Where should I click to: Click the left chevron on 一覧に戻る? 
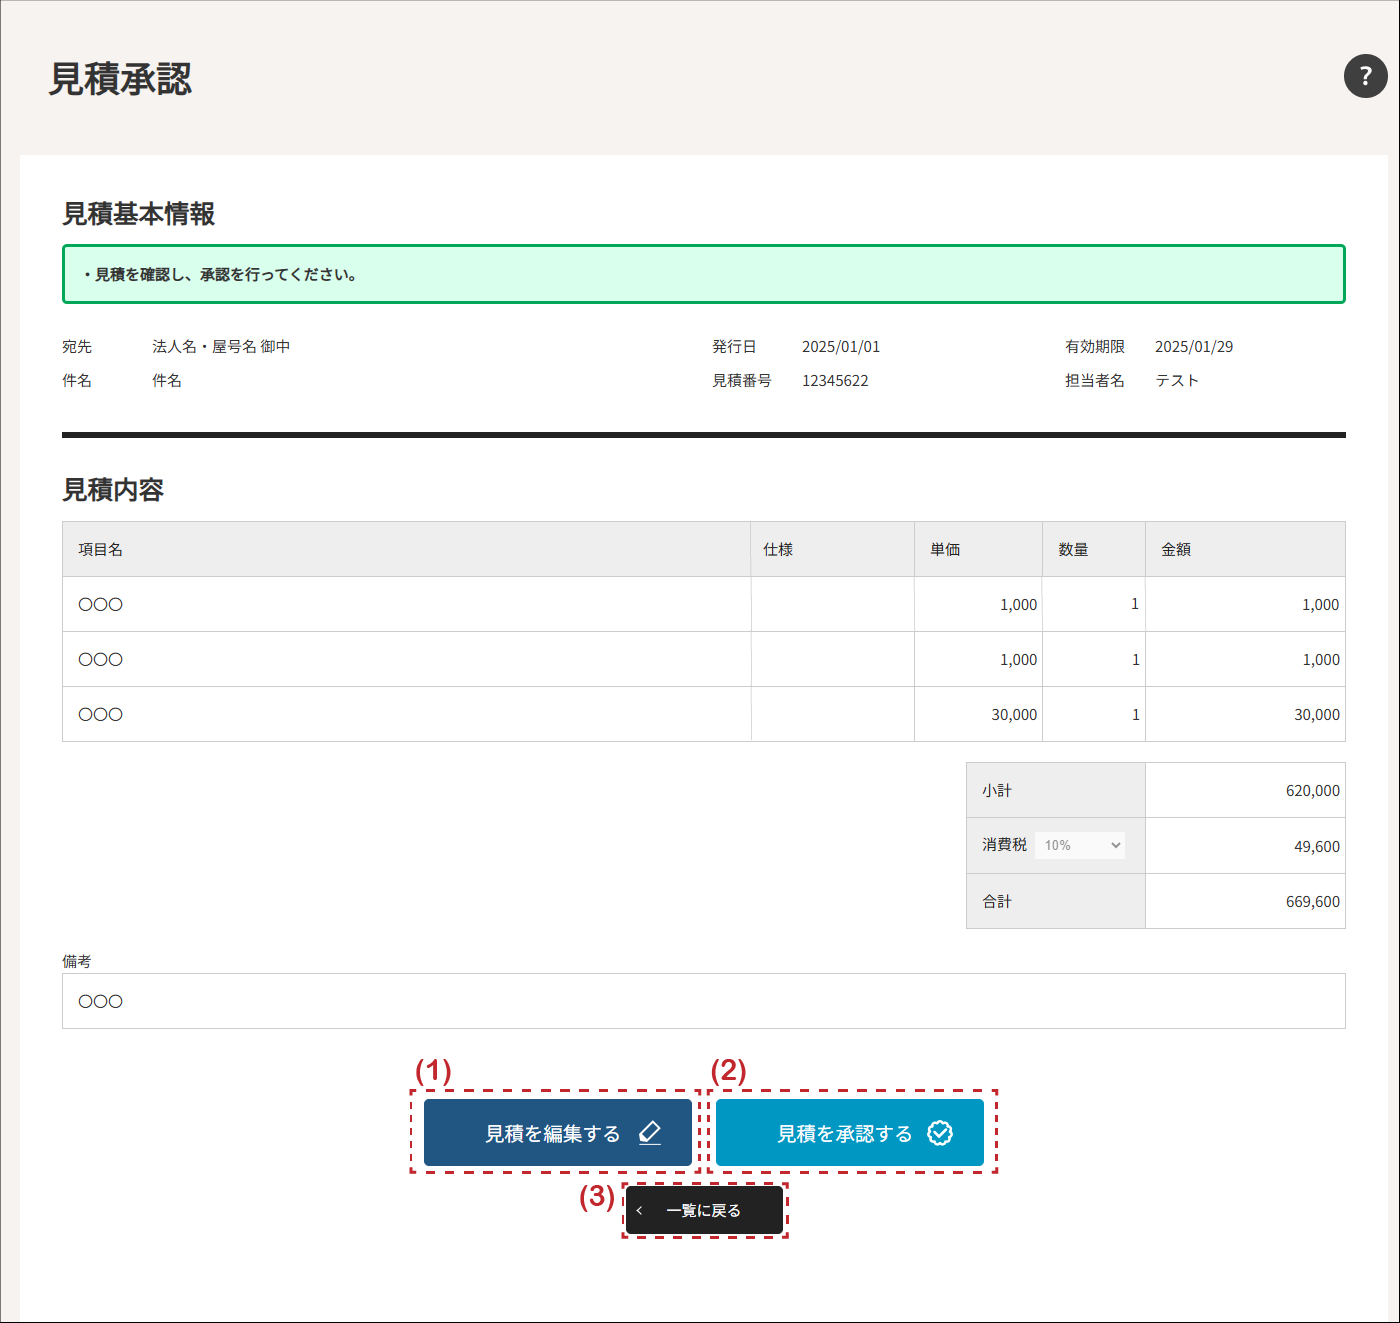[x=640, y=1211]
